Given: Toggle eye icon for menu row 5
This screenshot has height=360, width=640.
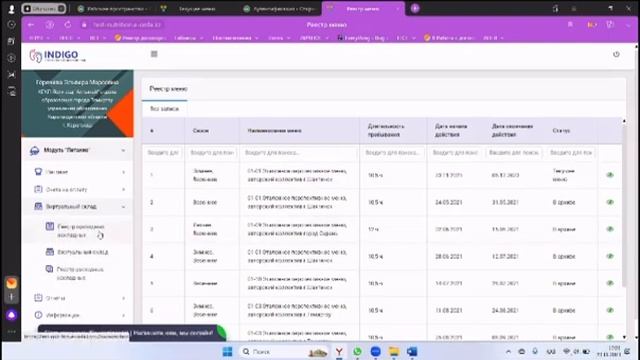Looking at the screenshot, I should pos(610,283).
